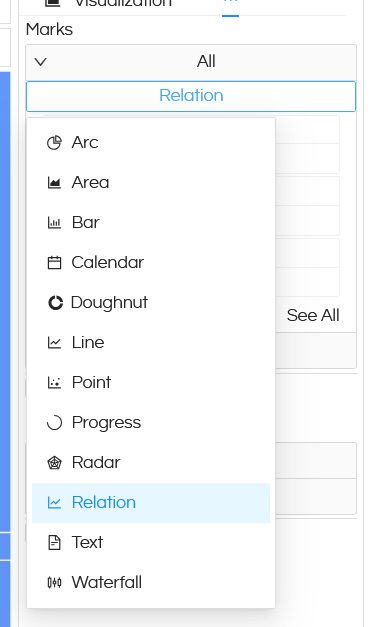Click the Radar pentagon icon

coord(54,463)
